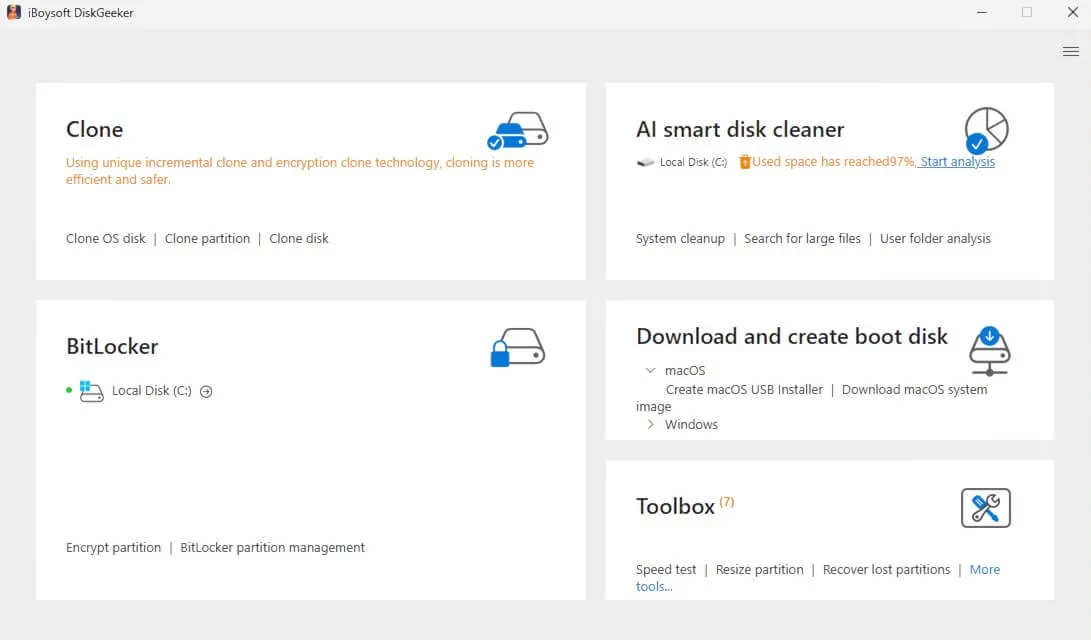Open the Toolbox wrench icon
Screen dimensions: 1091x640
985,508
